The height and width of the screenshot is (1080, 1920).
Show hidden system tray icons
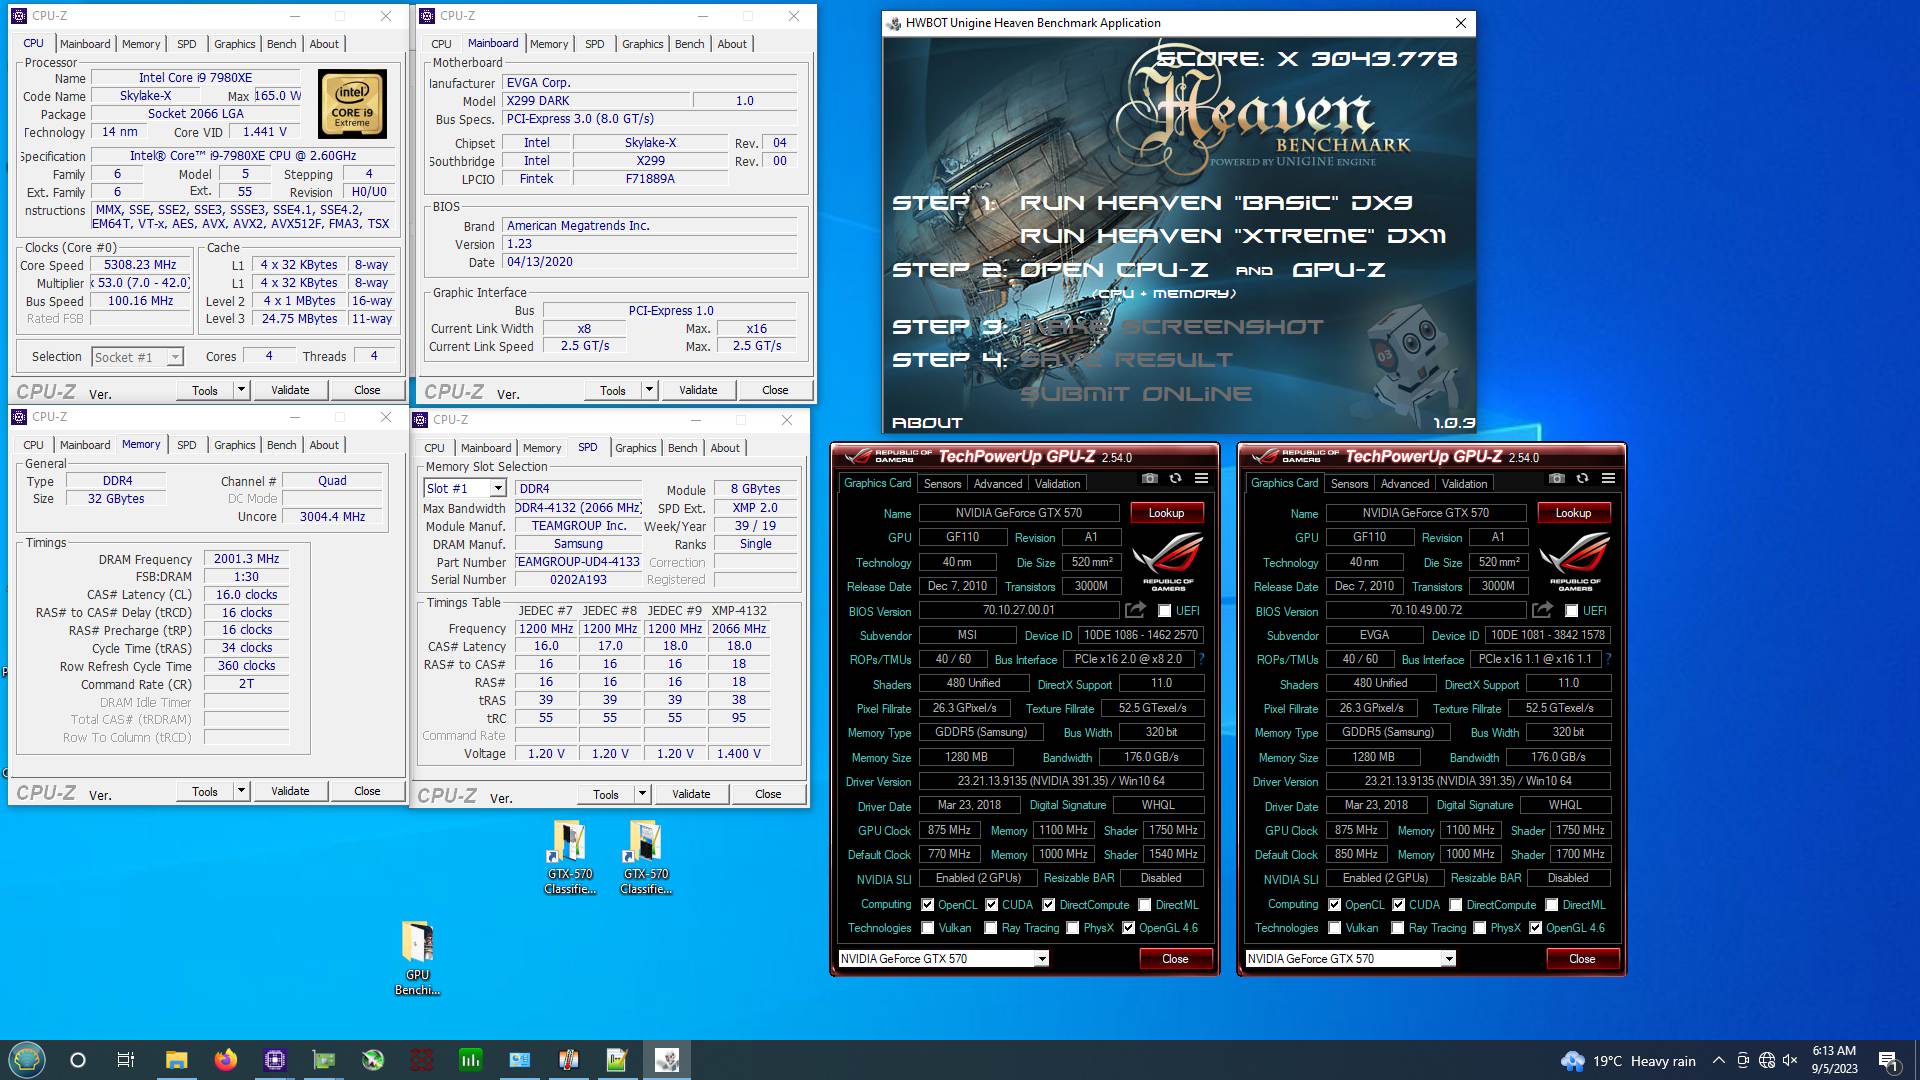(x=1718, y=1060)
